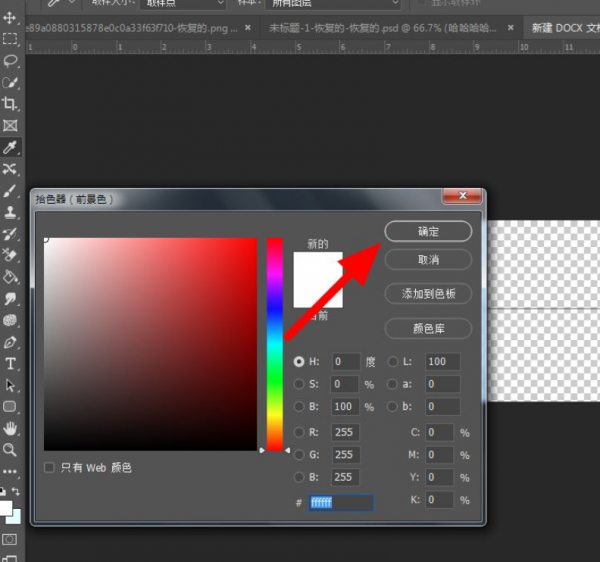Select the Quick Selection tool
Screen dimensions: 600x562
tap(10, 82)
